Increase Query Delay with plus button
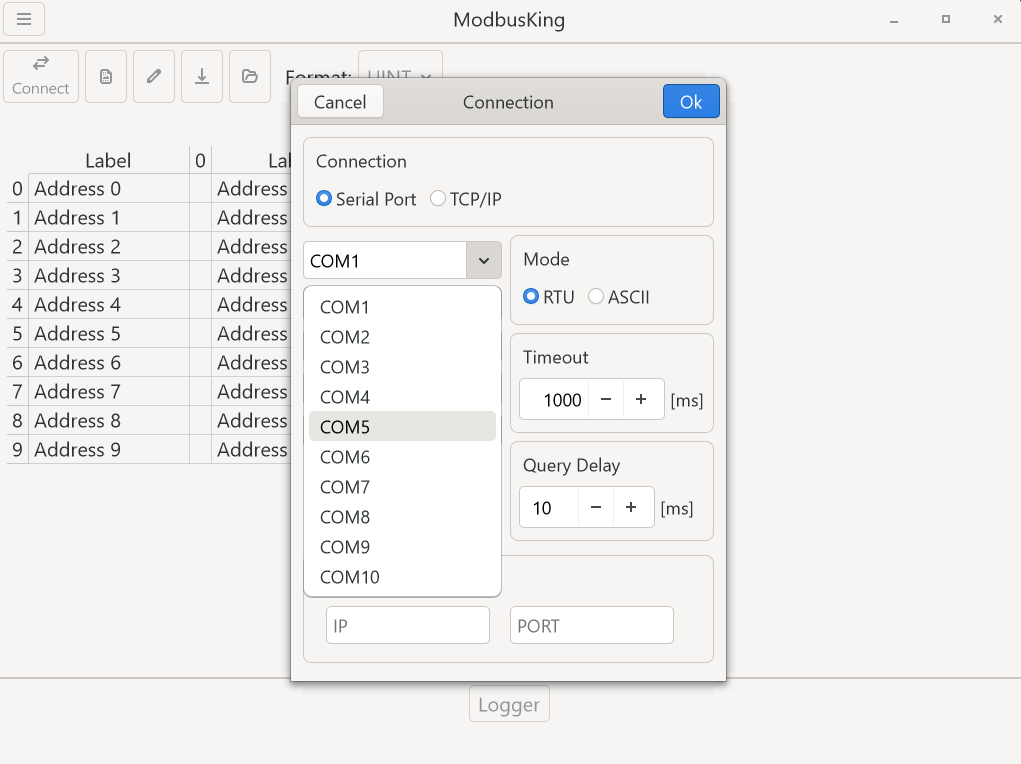Viewport: 1021px width, 764px height. 632,508
